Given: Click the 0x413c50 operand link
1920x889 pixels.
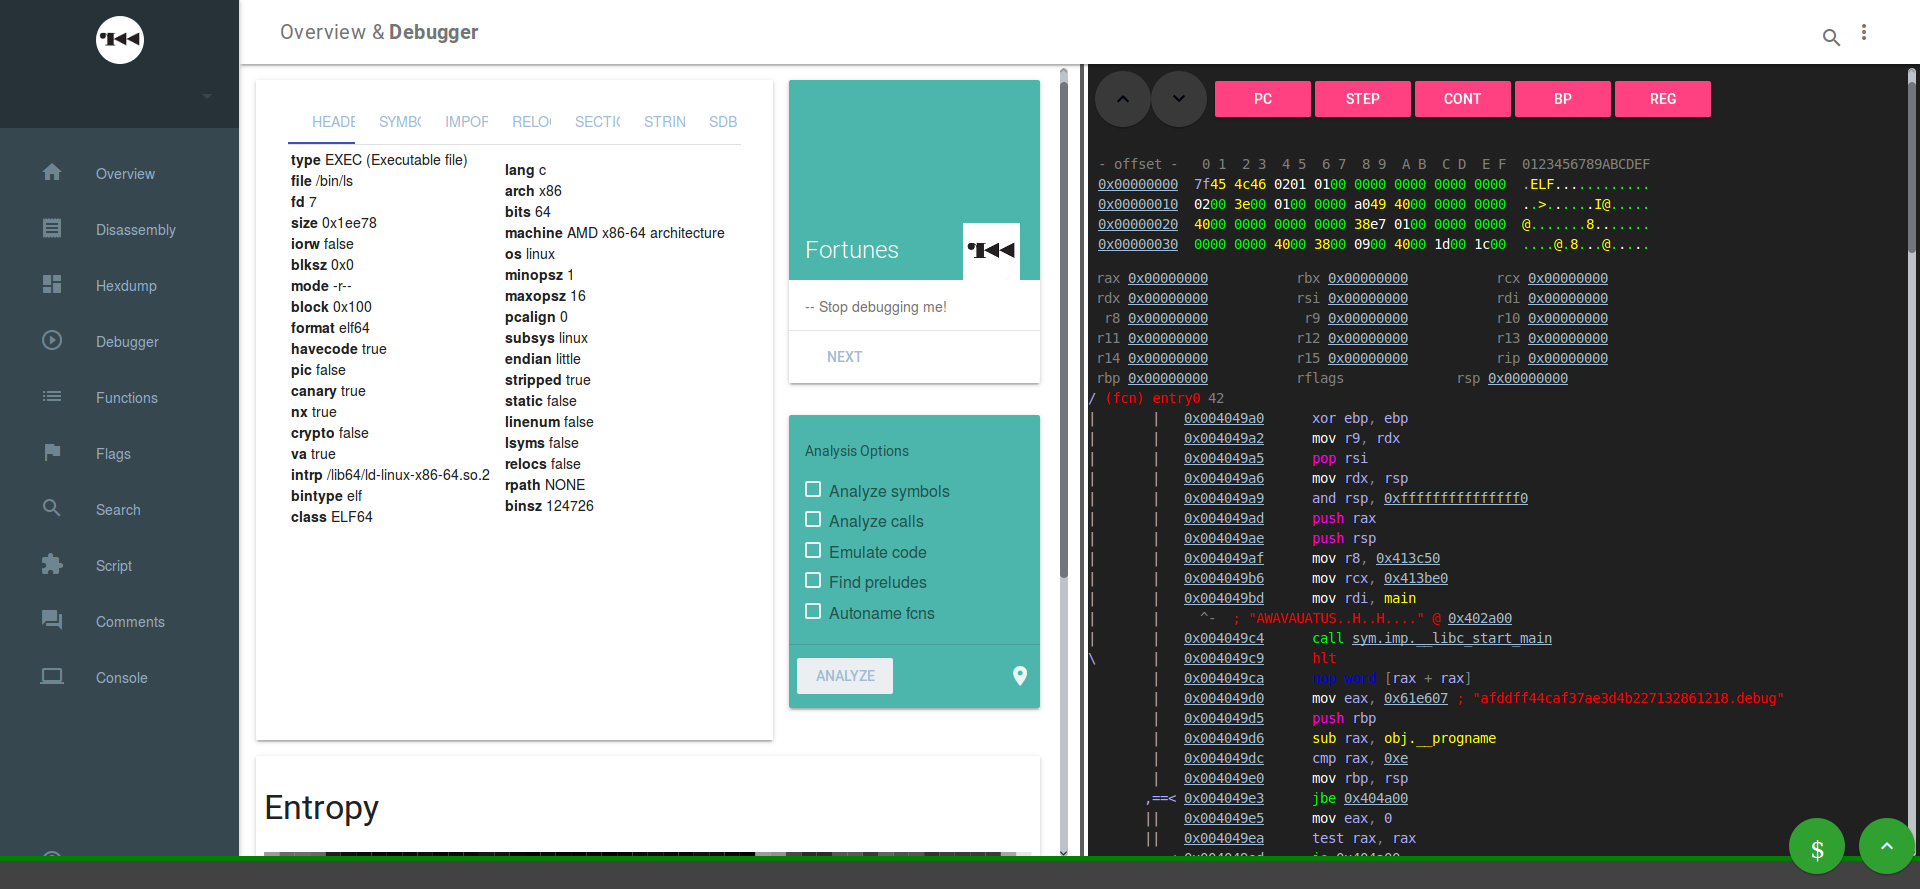Looking at the screenshot, I should pyautogui.click(x=1408, y=558).
